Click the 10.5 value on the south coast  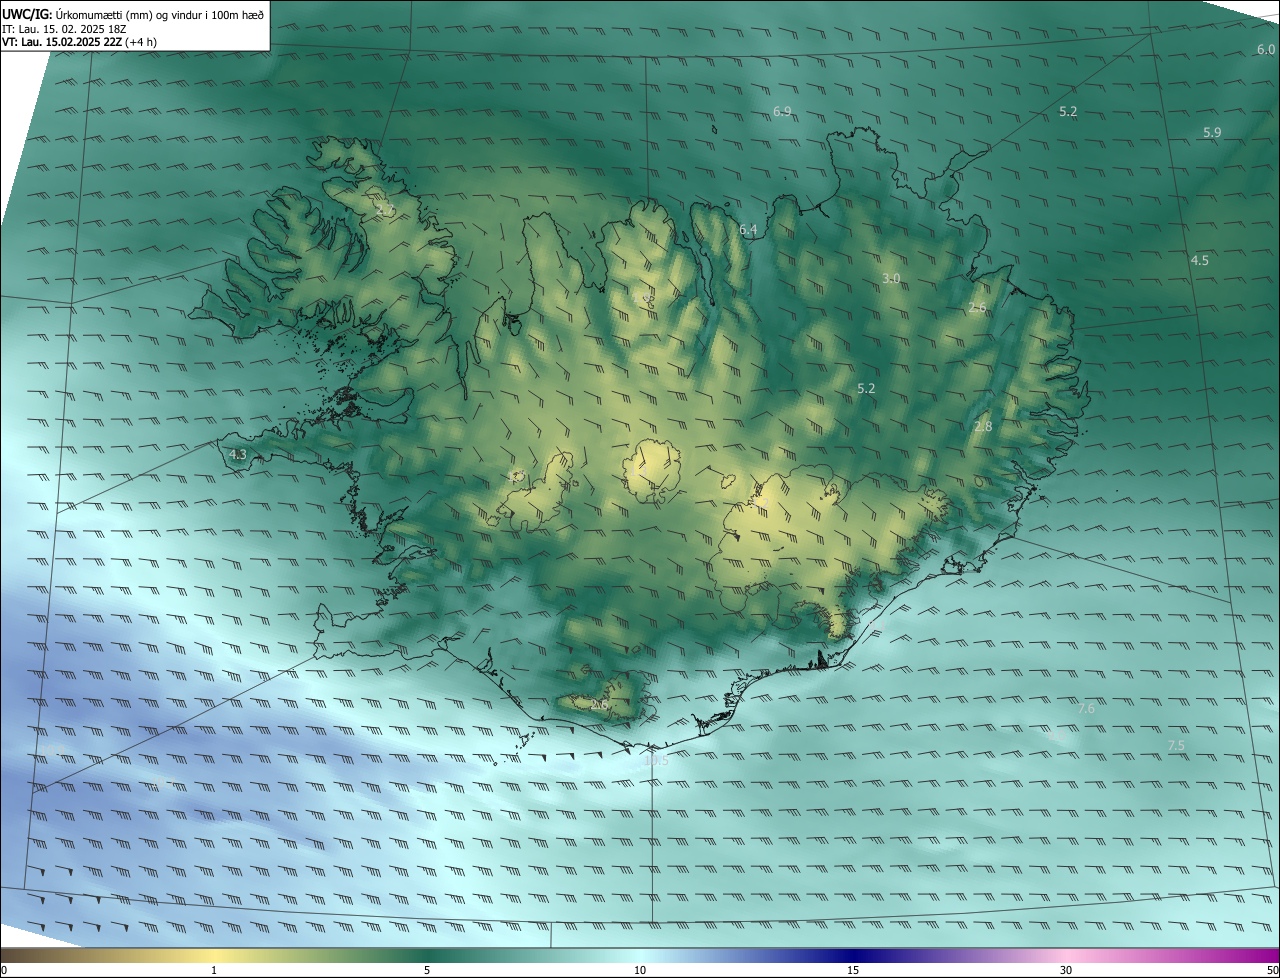coord(656,761)
